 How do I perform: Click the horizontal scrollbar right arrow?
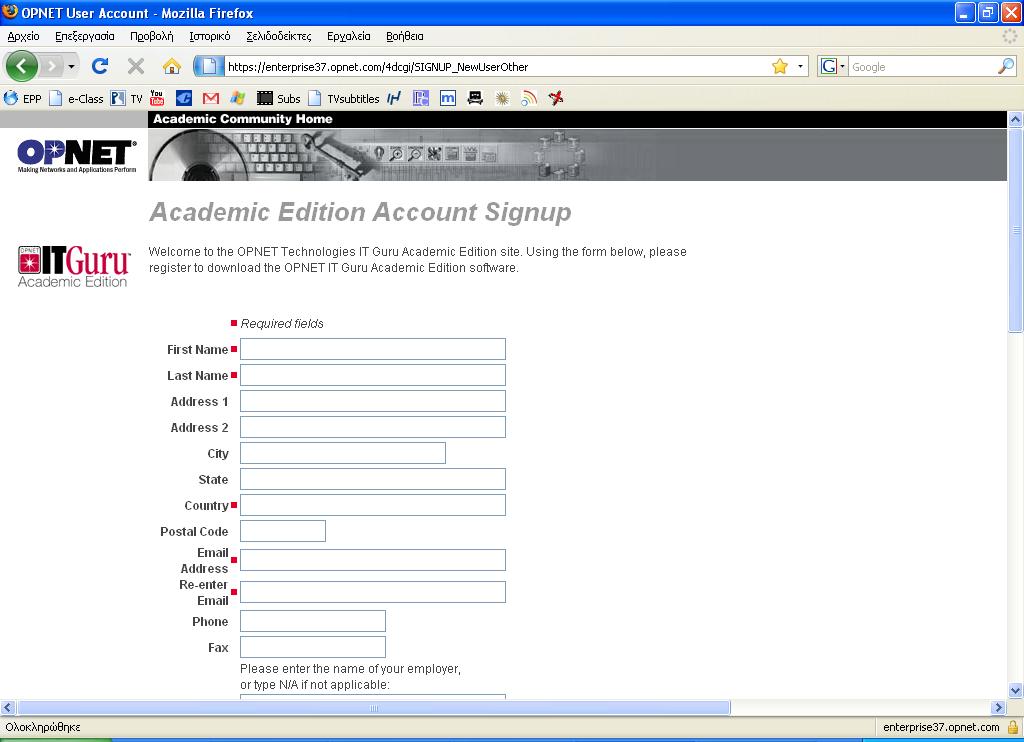(997, 707)
